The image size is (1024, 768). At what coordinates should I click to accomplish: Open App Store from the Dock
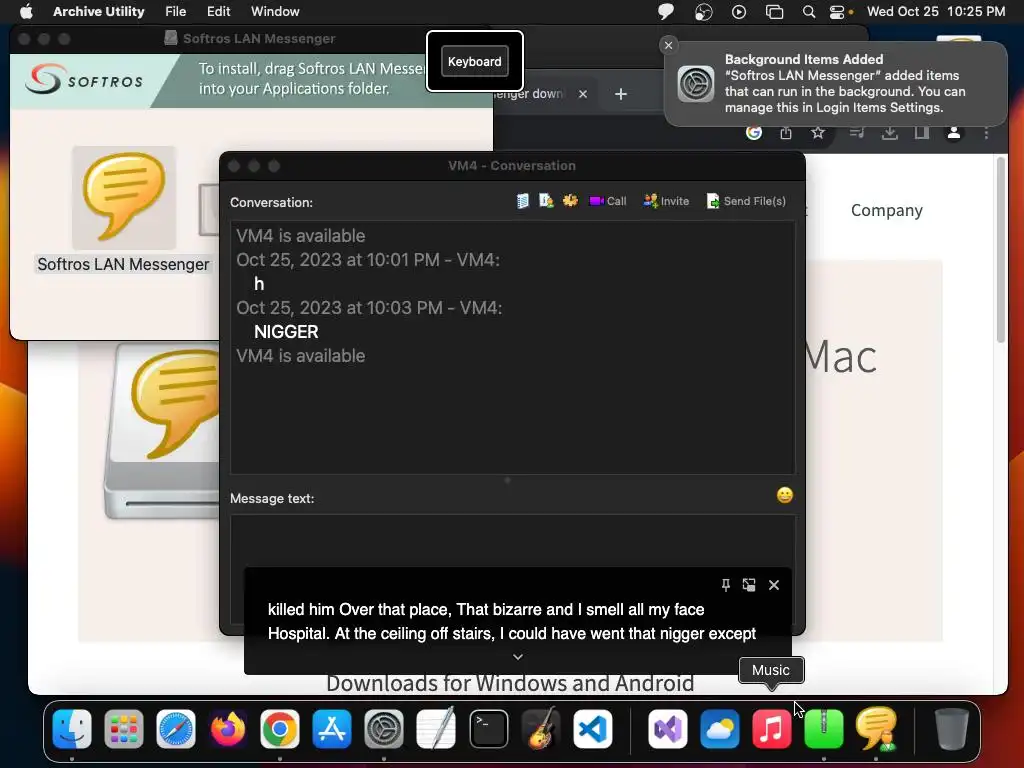coord(332,729)
